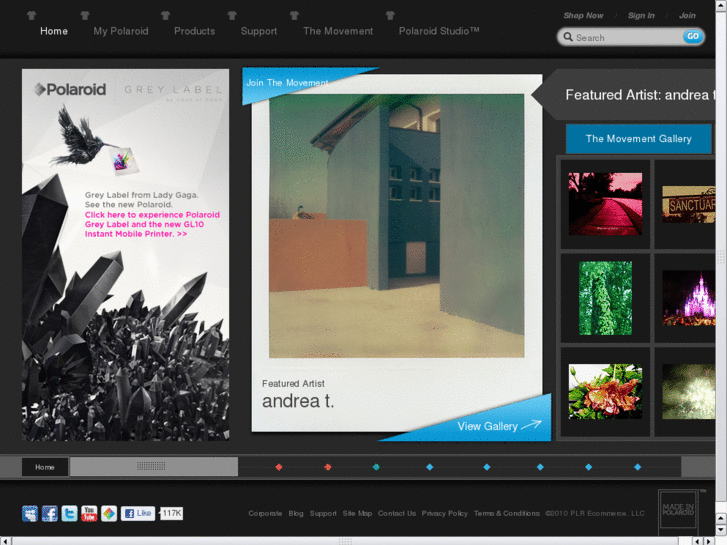Click the first social icon in footer
Image resolution: width=727 pixels, height=545 pixels.
(30, 513)
